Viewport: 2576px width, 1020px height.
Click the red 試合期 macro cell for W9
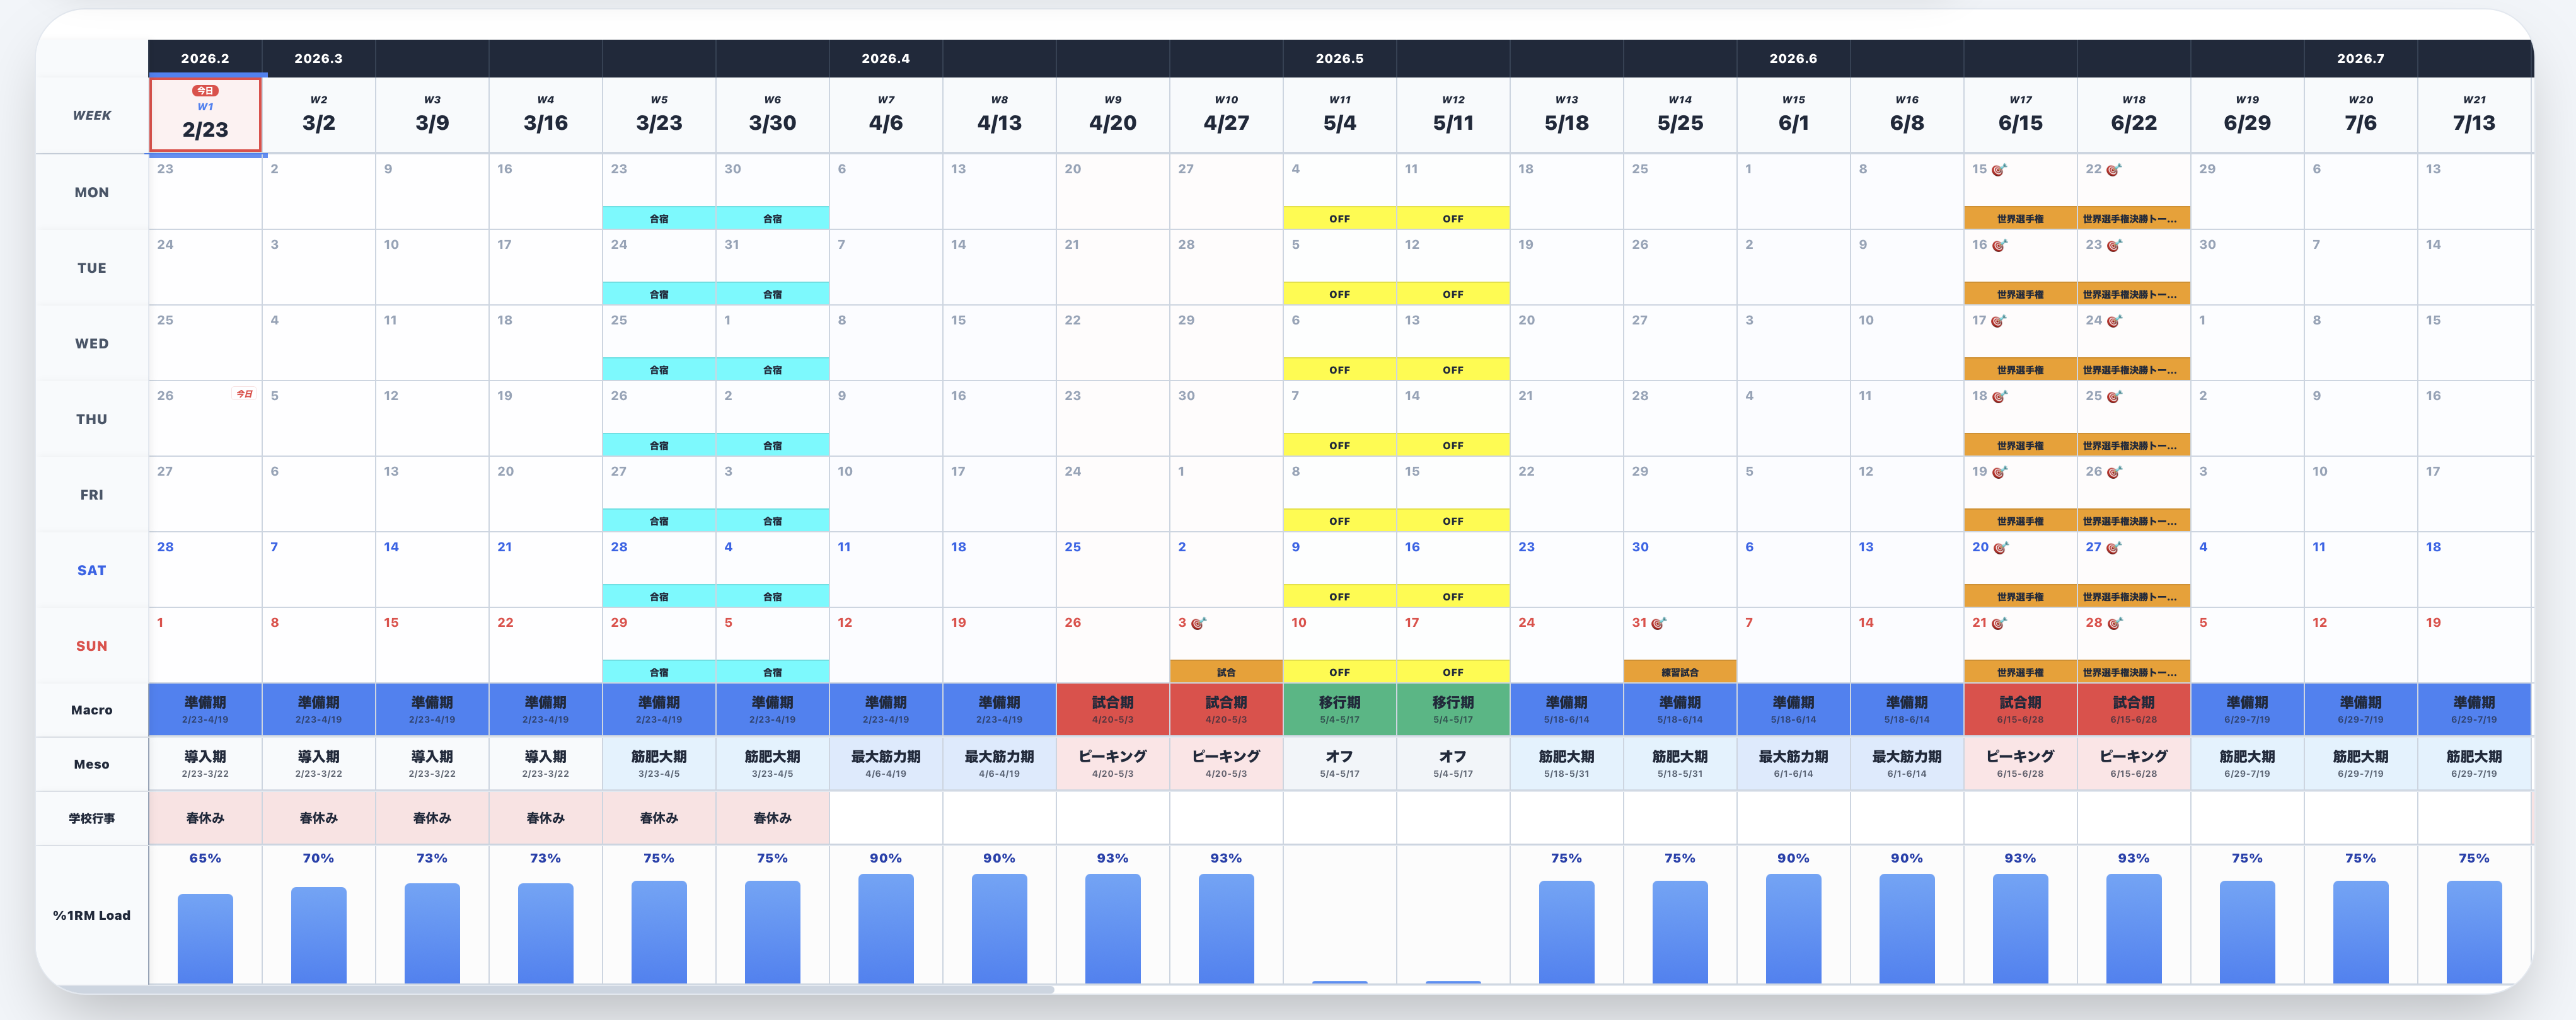coord(1112,709)
